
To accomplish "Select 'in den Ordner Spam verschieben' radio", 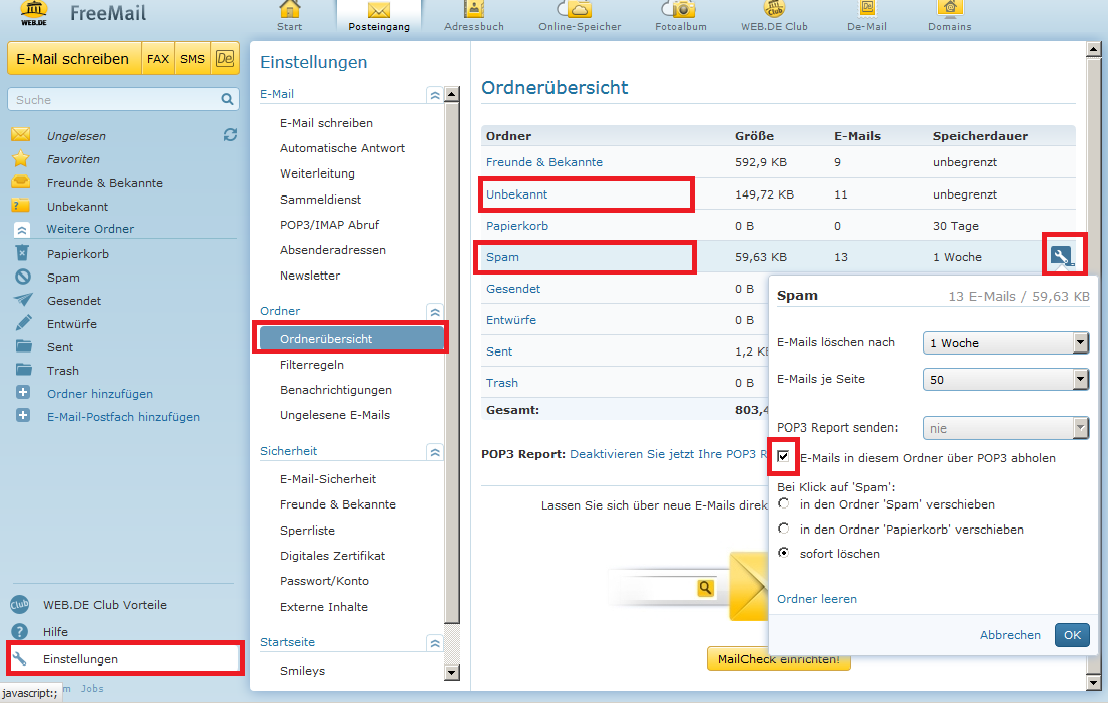I will (x=784, y=504).
